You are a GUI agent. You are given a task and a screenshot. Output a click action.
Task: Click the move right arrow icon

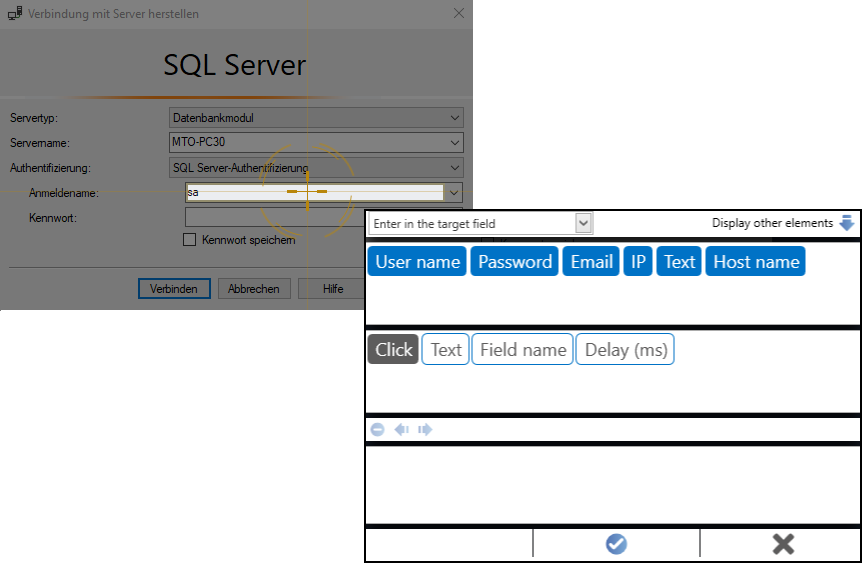click(x=425, y=429)
